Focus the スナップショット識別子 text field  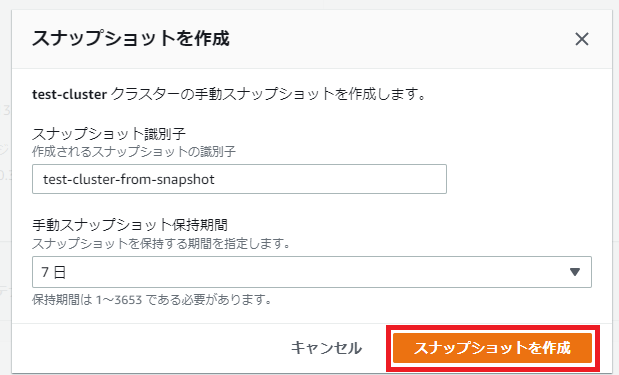239,179
